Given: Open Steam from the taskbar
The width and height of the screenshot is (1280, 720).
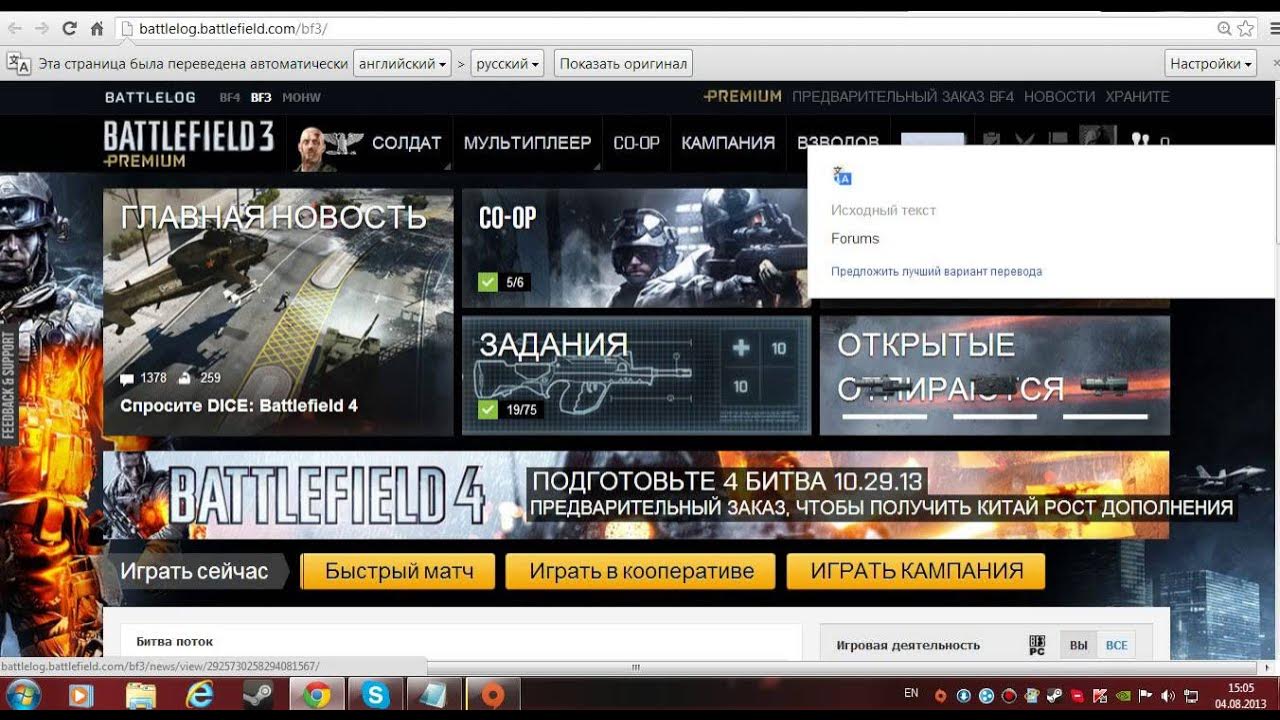Looking at the screenshot, I should pyautogui.click(x=259, y=695).
